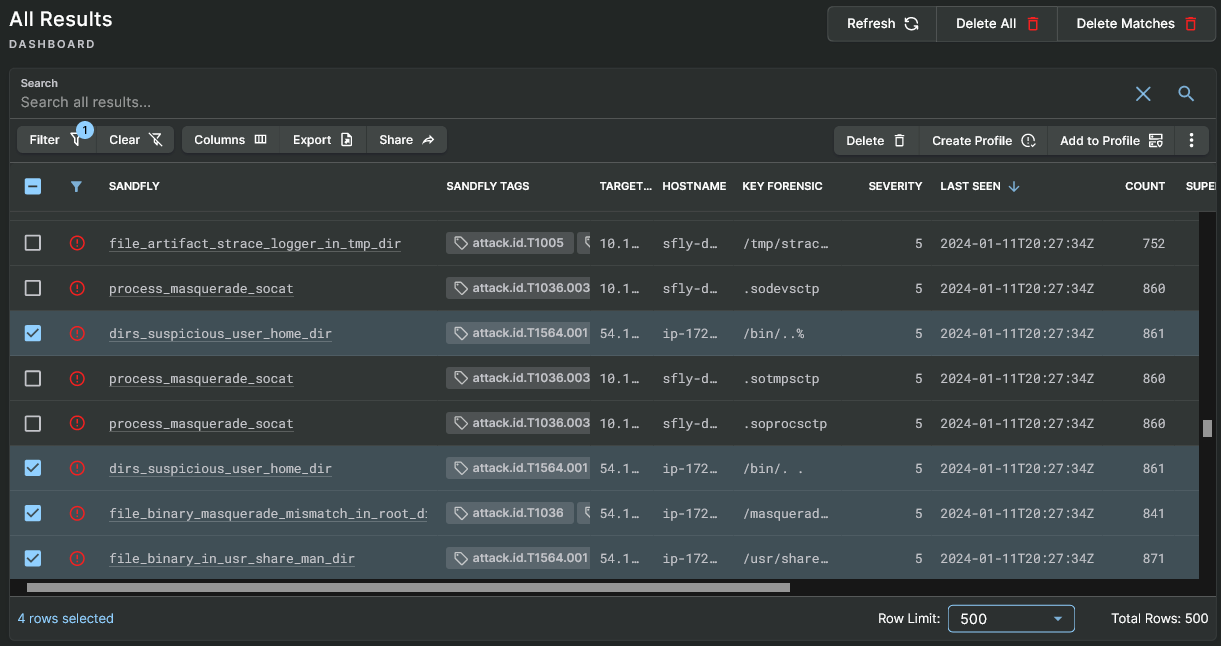Screen dimensions: 1221x646
Task: Clear search with the X icon
Action: [1143, 94]
